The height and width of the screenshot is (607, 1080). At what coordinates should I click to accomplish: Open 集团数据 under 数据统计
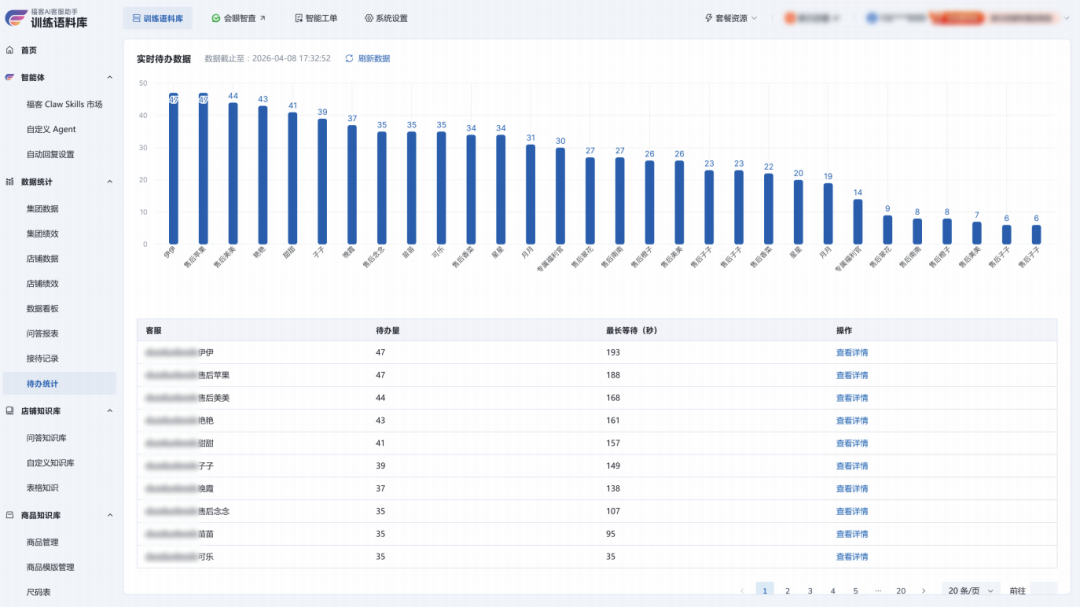[42, 209]
